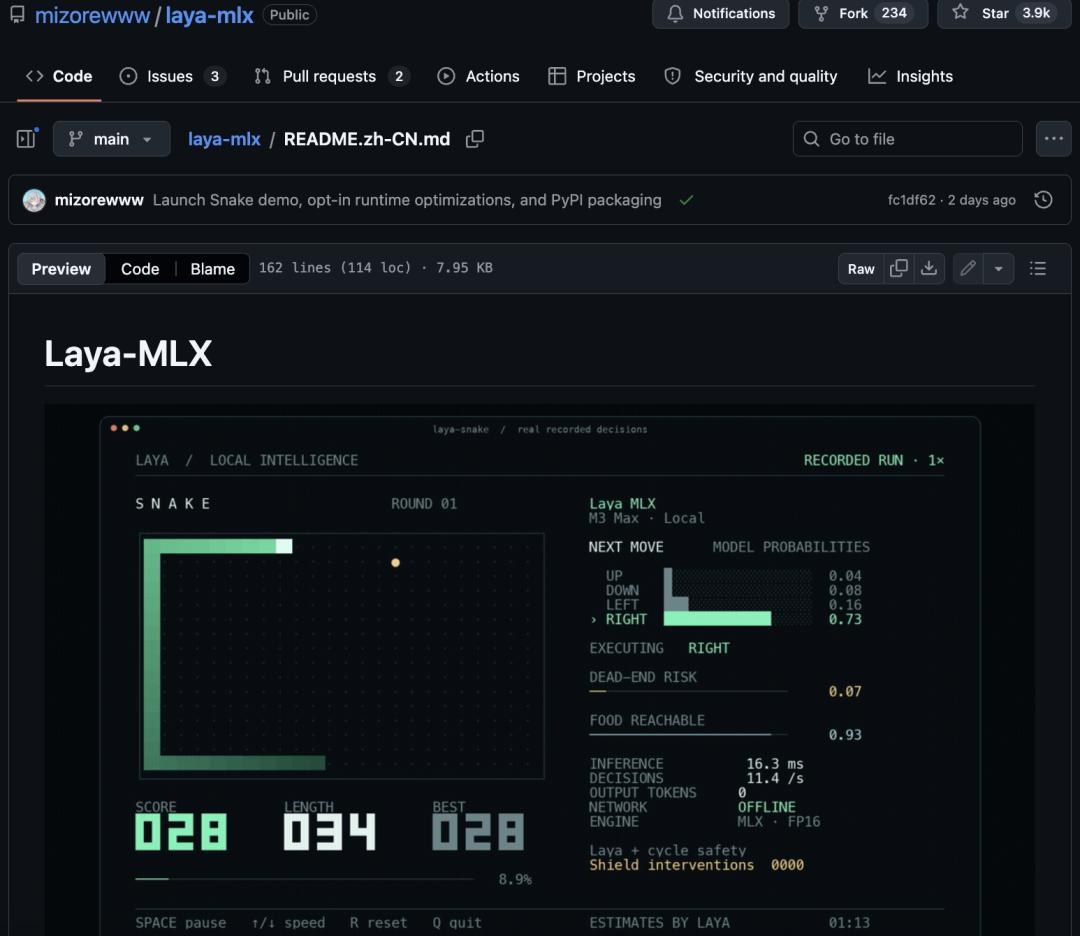Open the document outline
1080x936 pixels.
pyautogui.click(x=1038, y=269)
